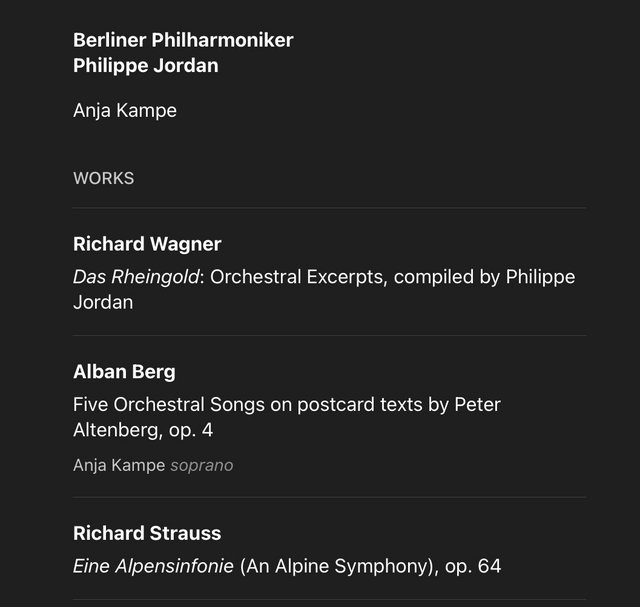Open the Richard Wagner composer entry
The width and height of the screenshot is (640, 607).
147,244
